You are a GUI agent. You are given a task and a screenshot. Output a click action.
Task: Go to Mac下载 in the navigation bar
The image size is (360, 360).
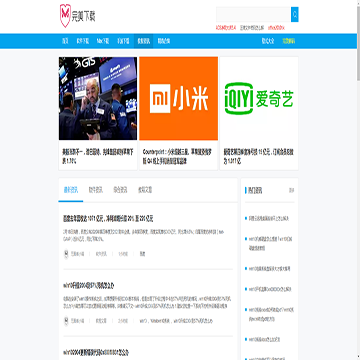[x=103, y=41]
